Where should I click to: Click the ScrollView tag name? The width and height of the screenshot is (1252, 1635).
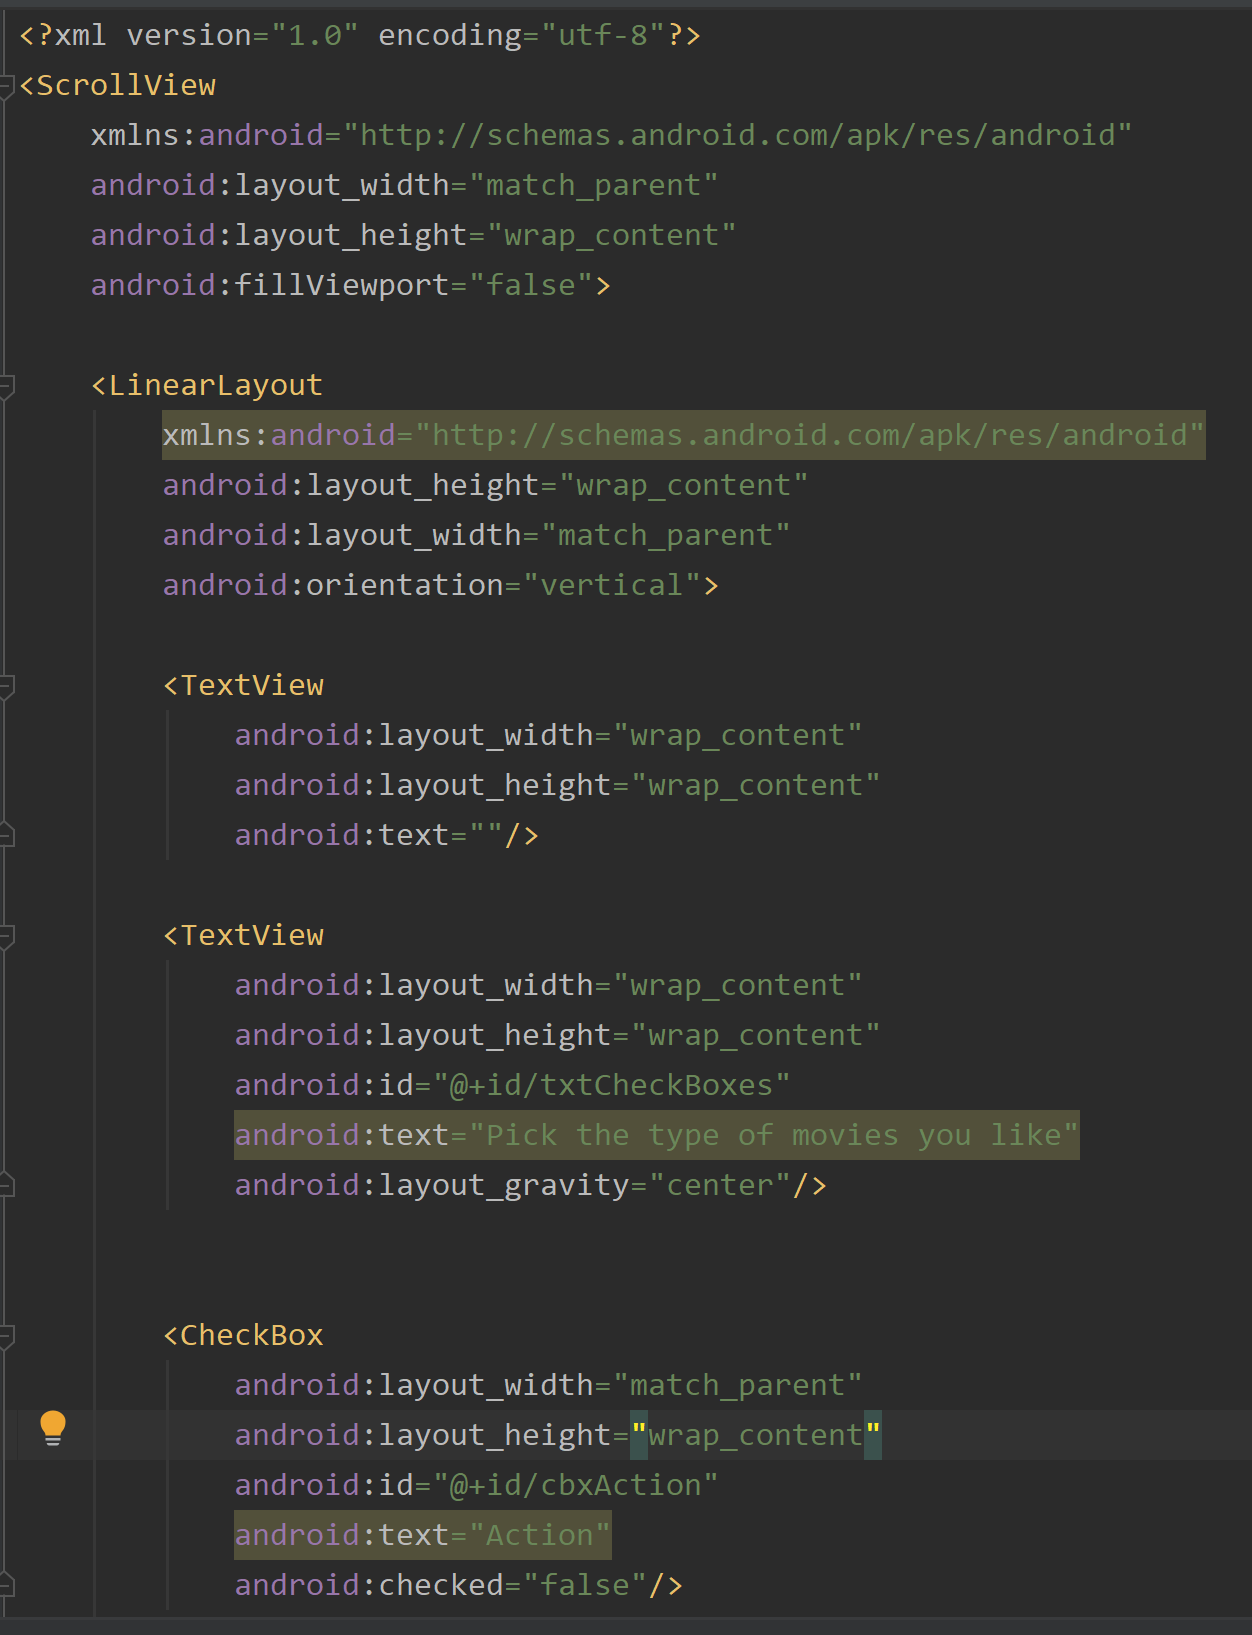126,85
